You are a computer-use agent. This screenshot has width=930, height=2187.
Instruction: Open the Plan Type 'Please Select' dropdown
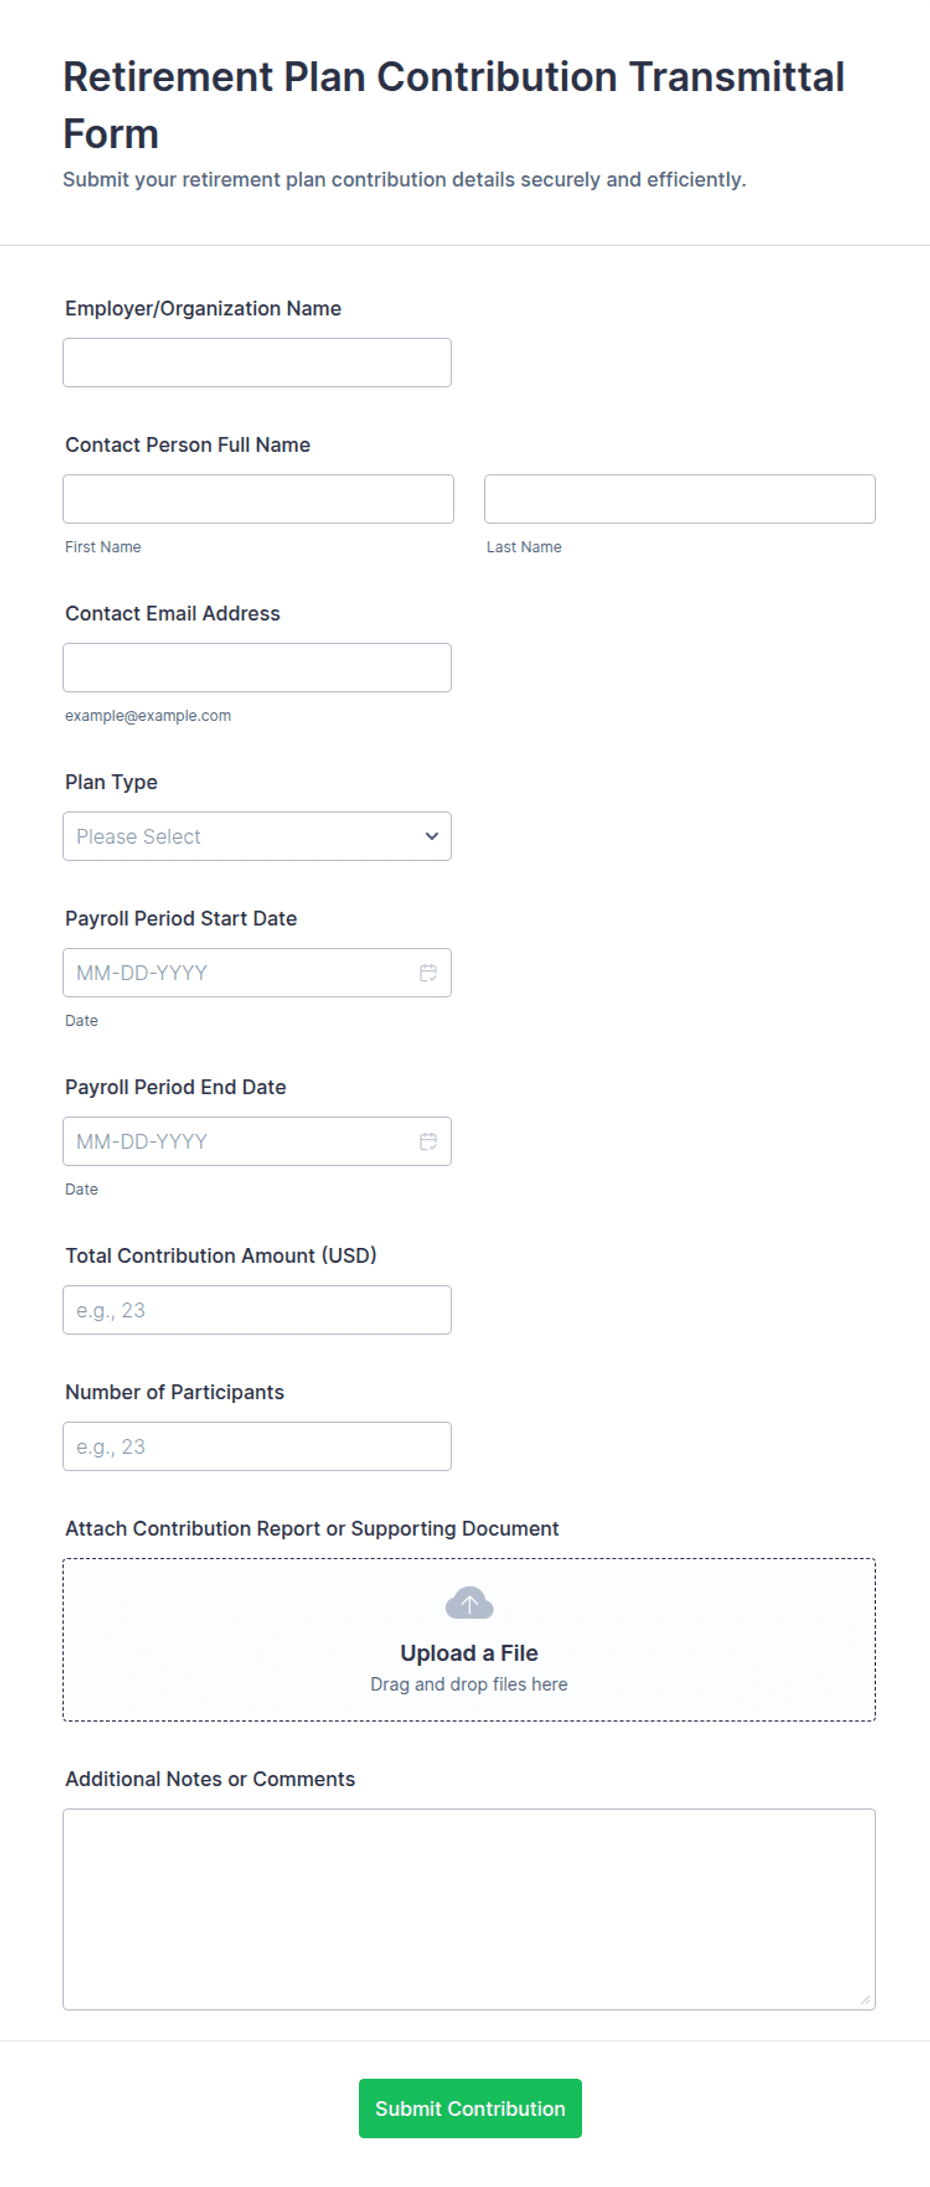pyautogui.click(x=257, y=836)
